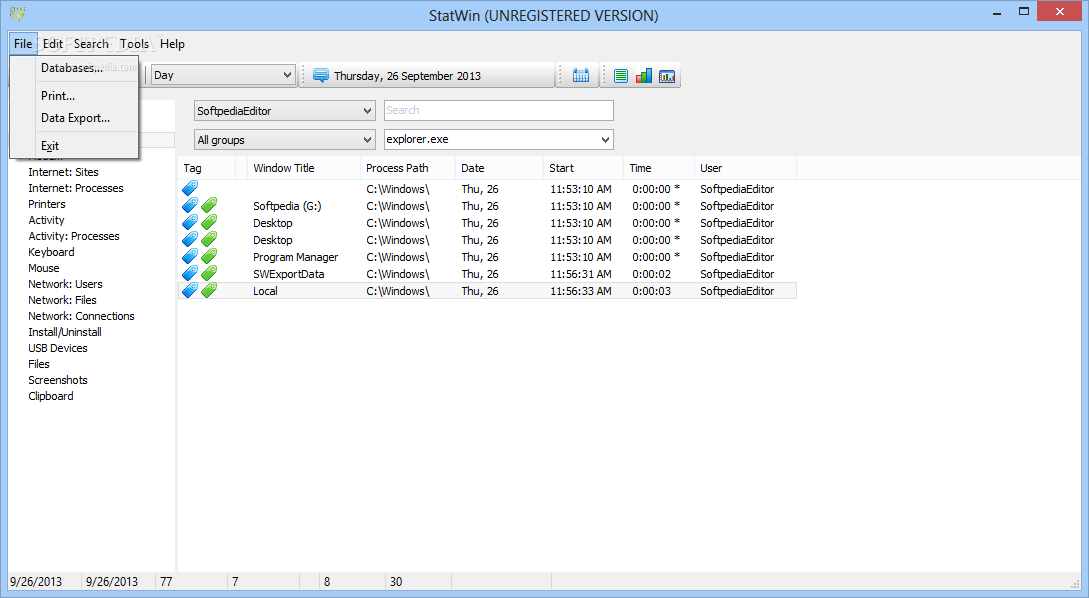This screenshot has height=598, width=1089.
Task: Click the Local window title cell
Action: (x=265, y=291)
